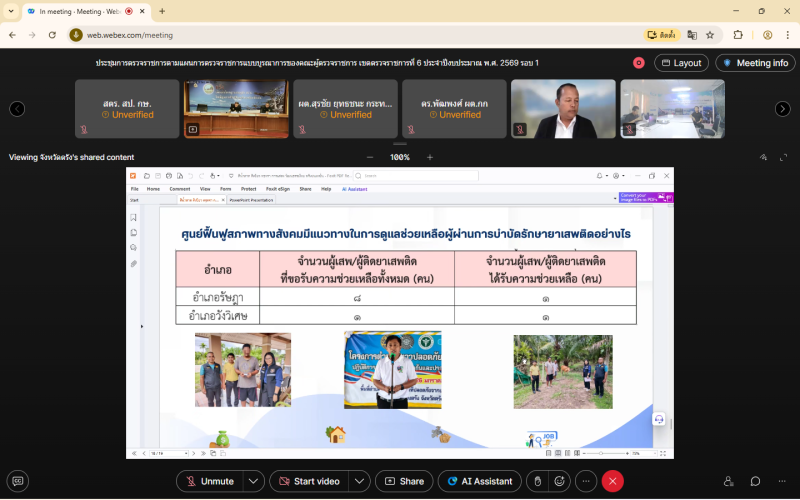This screenshot has width=800, height=500.
Task: Unmute the microphone
Action: tap(209, 481)
